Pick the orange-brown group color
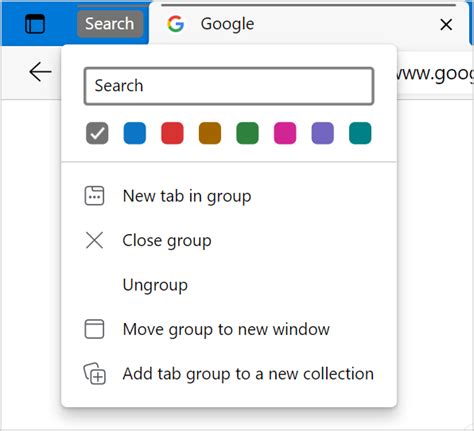Viewport: 474px width, 431px height. (210, 133)
